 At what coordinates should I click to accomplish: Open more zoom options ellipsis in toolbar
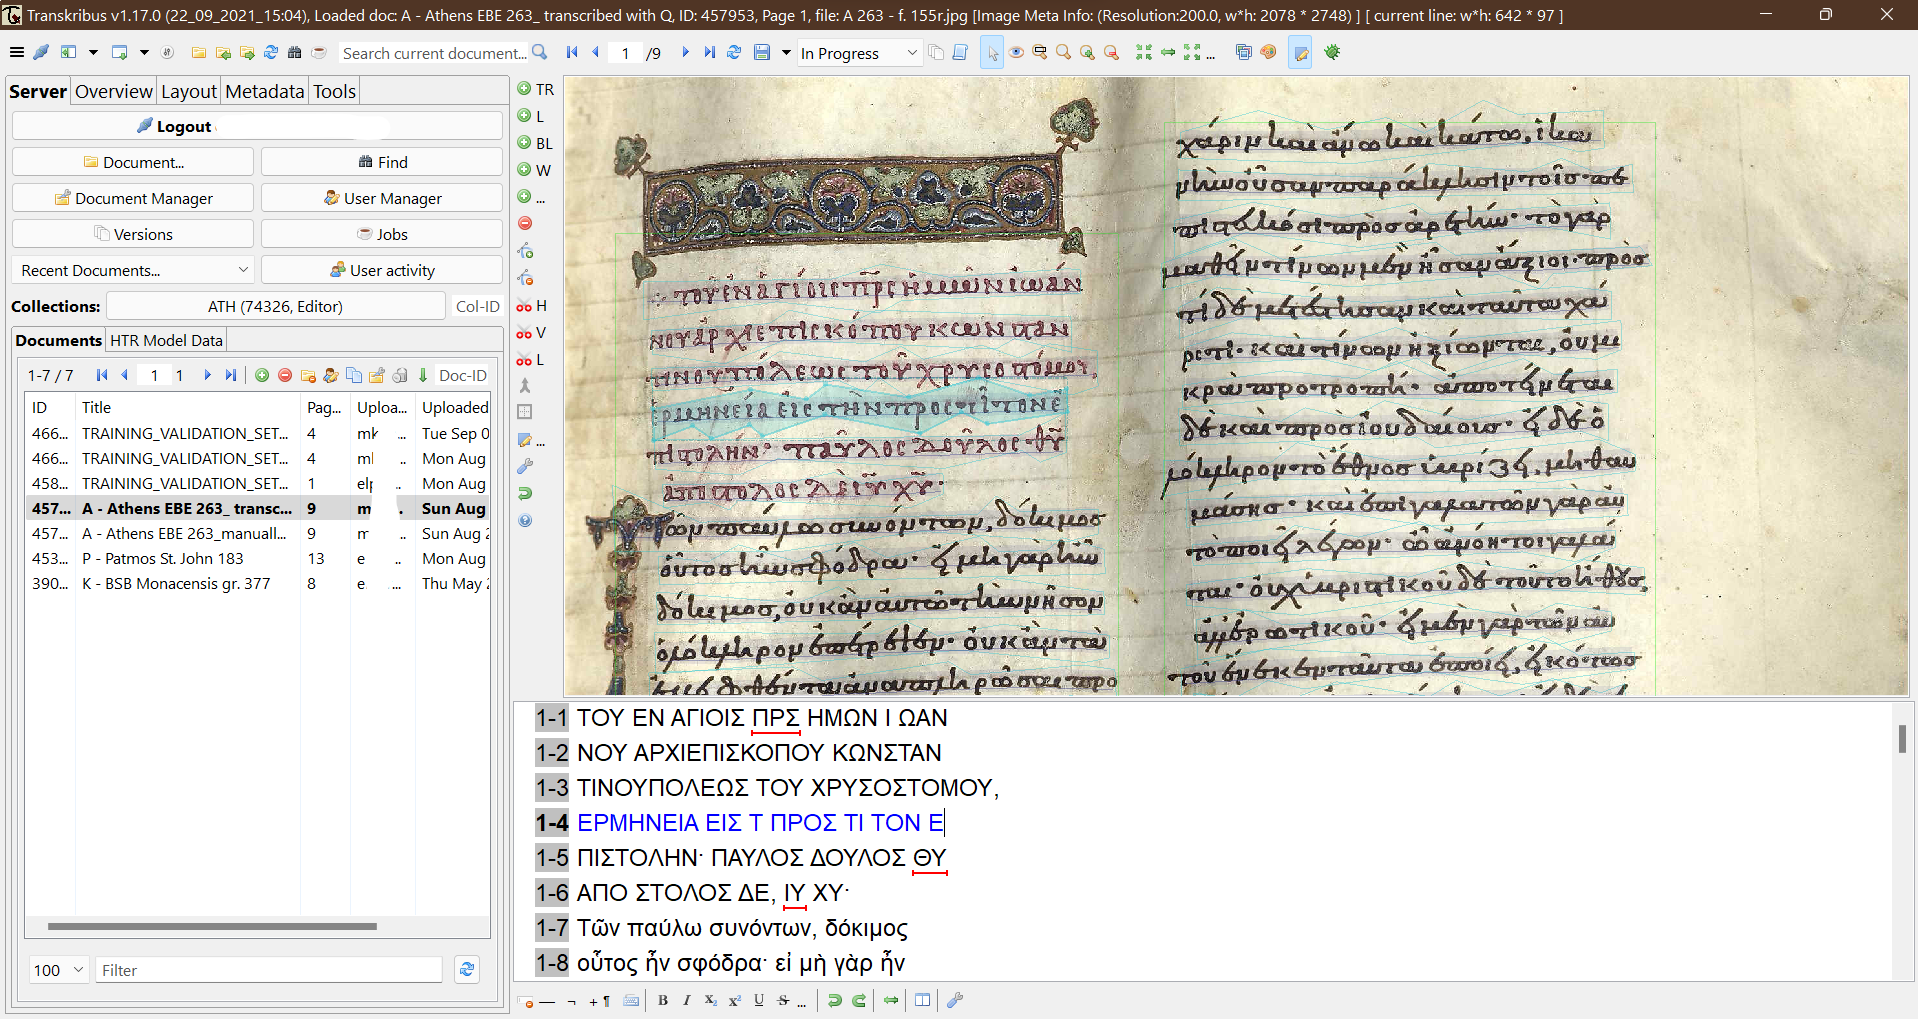(1211, 55)
